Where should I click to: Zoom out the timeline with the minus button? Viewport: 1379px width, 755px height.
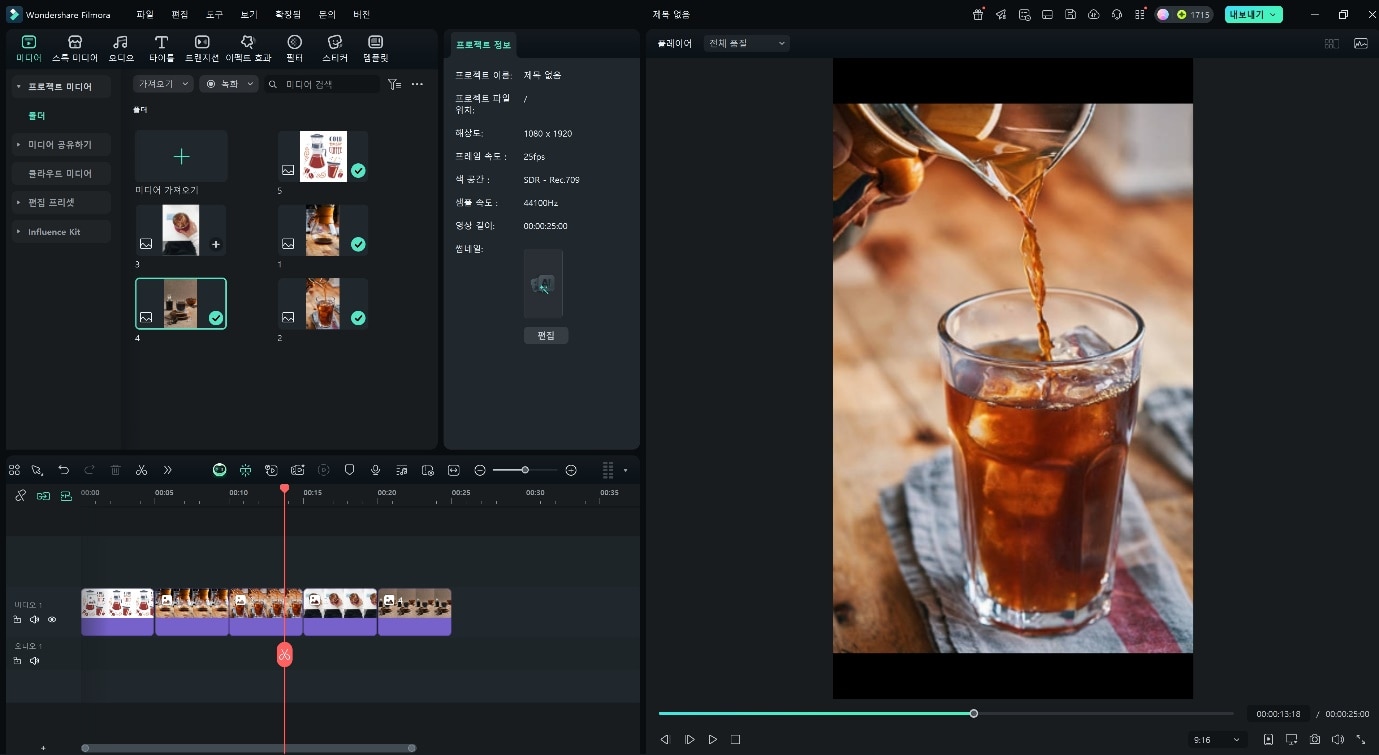pos(480,470)
